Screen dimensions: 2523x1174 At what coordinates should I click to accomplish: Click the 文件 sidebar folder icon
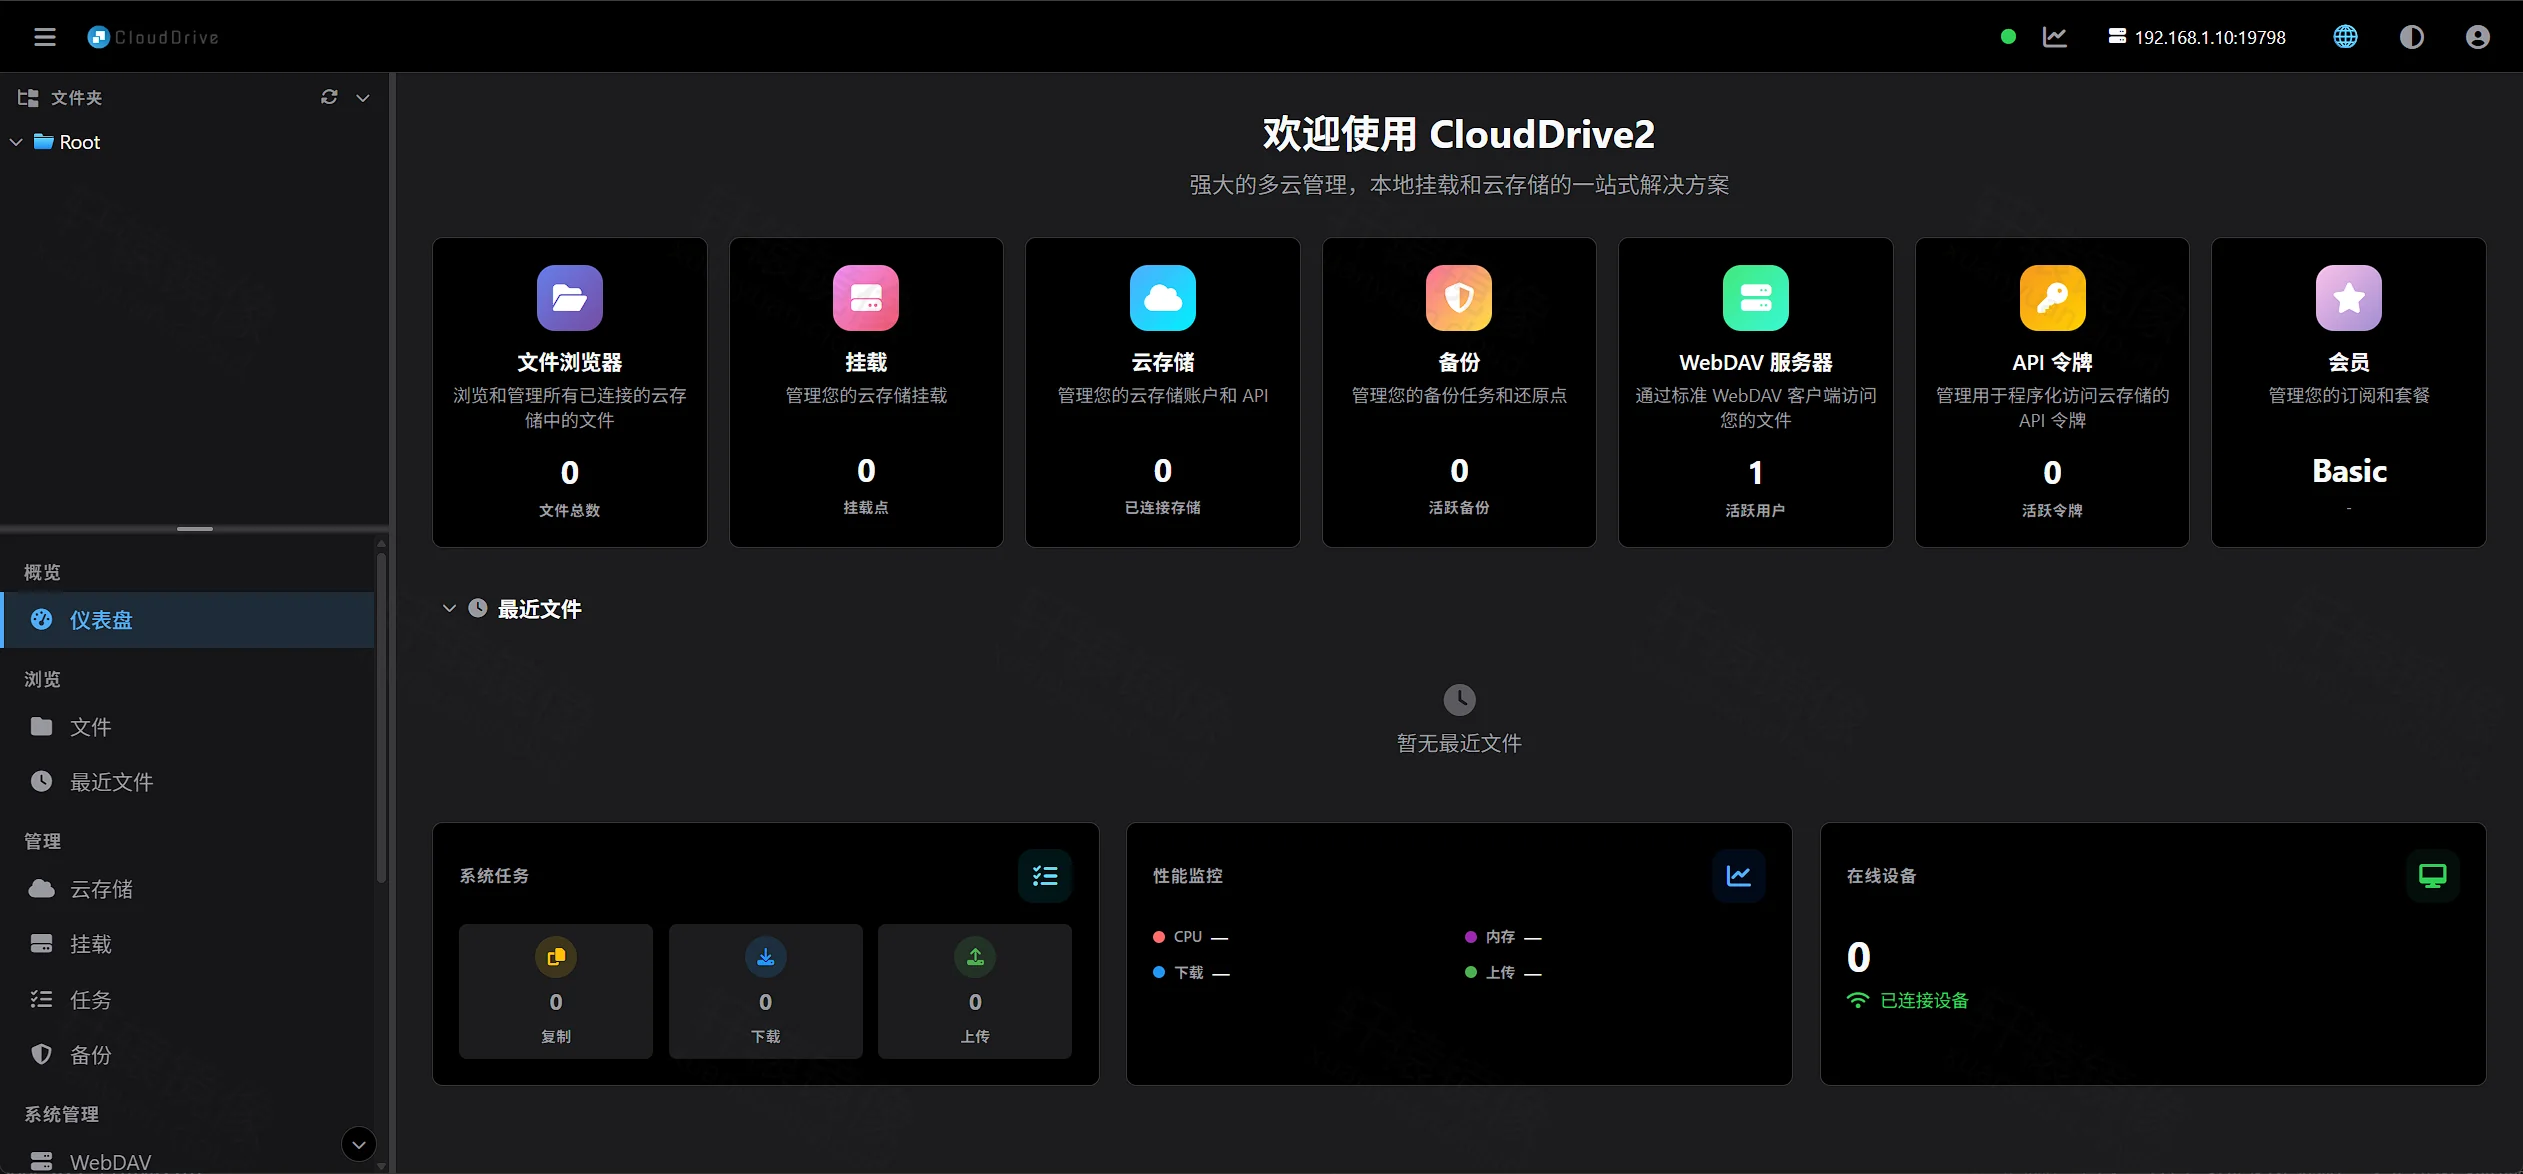coord(41,726)
